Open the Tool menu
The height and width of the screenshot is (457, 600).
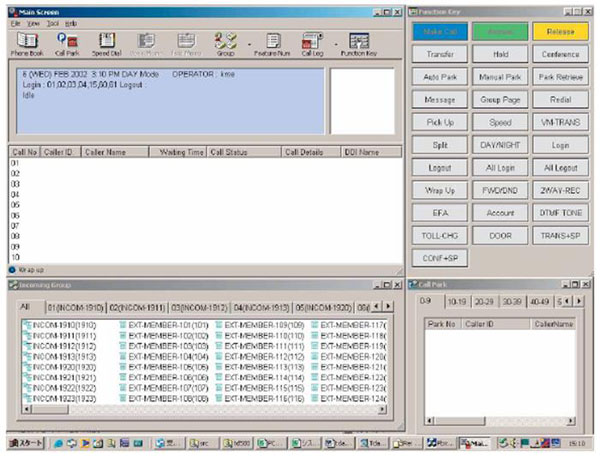point(53,24)
